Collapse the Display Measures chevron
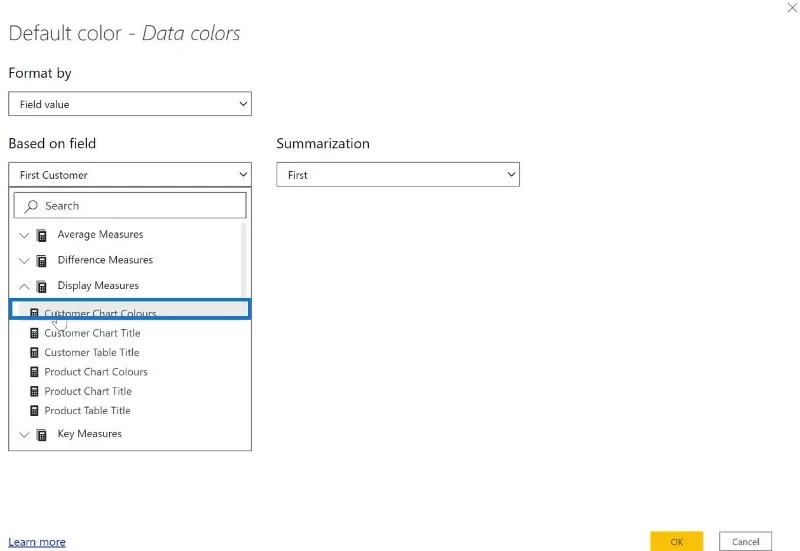The width and height of the screenshot is (800, 551). click(24, 286)
